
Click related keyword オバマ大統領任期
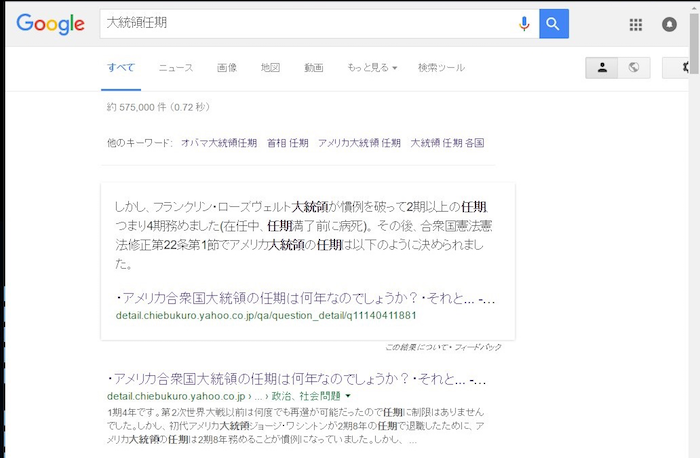pyautogui.click(x=219, y=143)
